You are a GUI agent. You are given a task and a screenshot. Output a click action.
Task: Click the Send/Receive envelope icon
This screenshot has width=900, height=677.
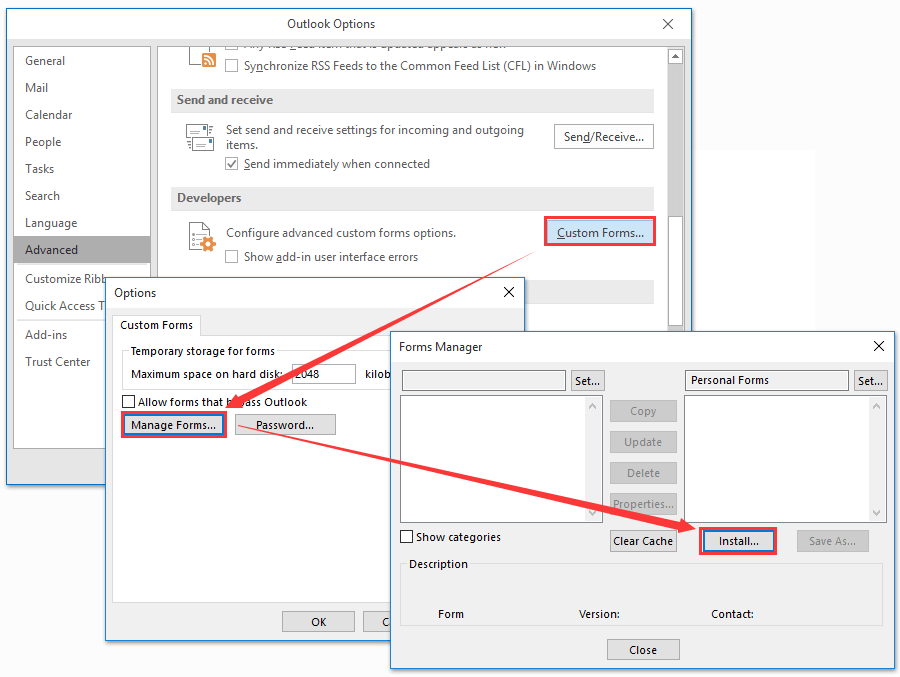pos(200,136)
